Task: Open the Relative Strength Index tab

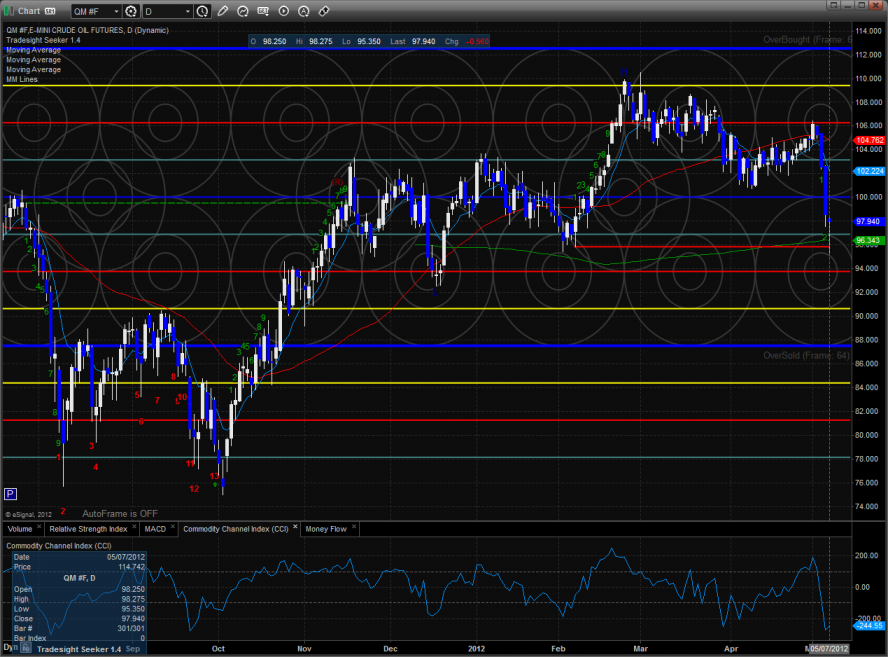Action: tap(89, 528)
